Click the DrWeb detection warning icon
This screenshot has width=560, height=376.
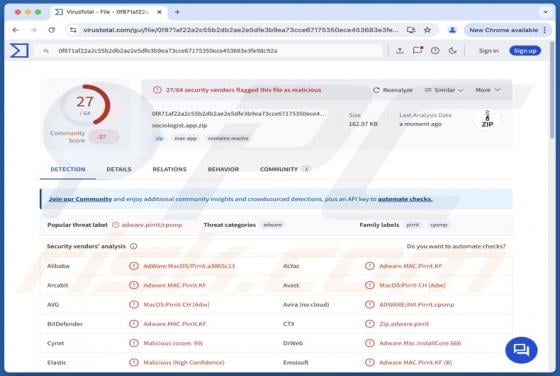pyautogui.click(x=370, y=343)
